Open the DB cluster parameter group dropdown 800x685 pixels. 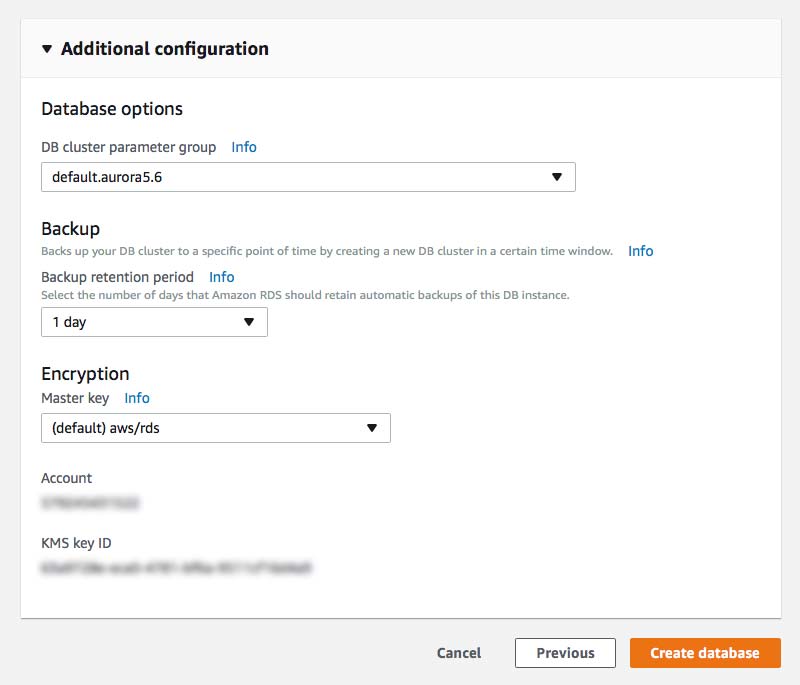point(308,177)
